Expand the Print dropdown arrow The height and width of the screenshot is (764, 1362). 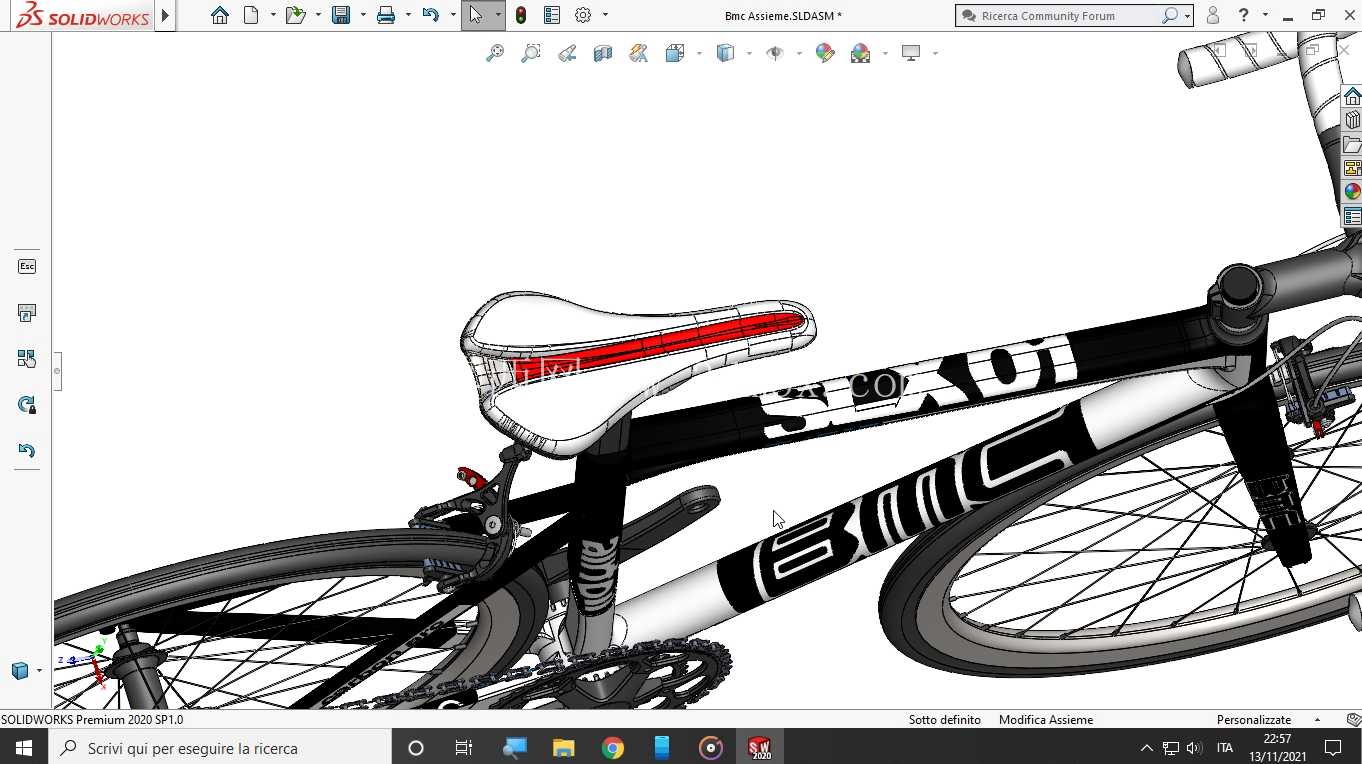tap(408, 15)
